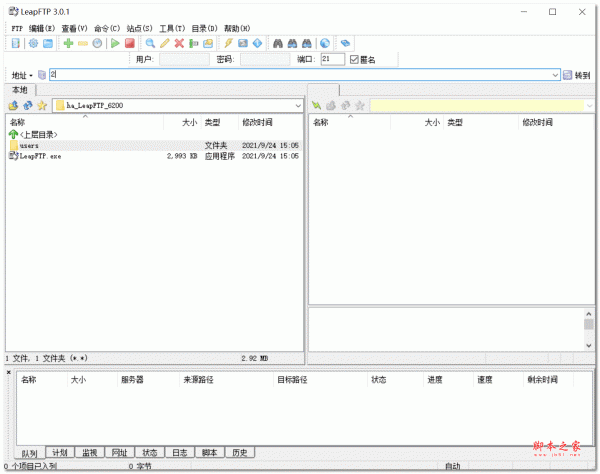Viewport: 600px width, 474px height.
Task: Click the first gray binoculars icon
Action: 278,43
